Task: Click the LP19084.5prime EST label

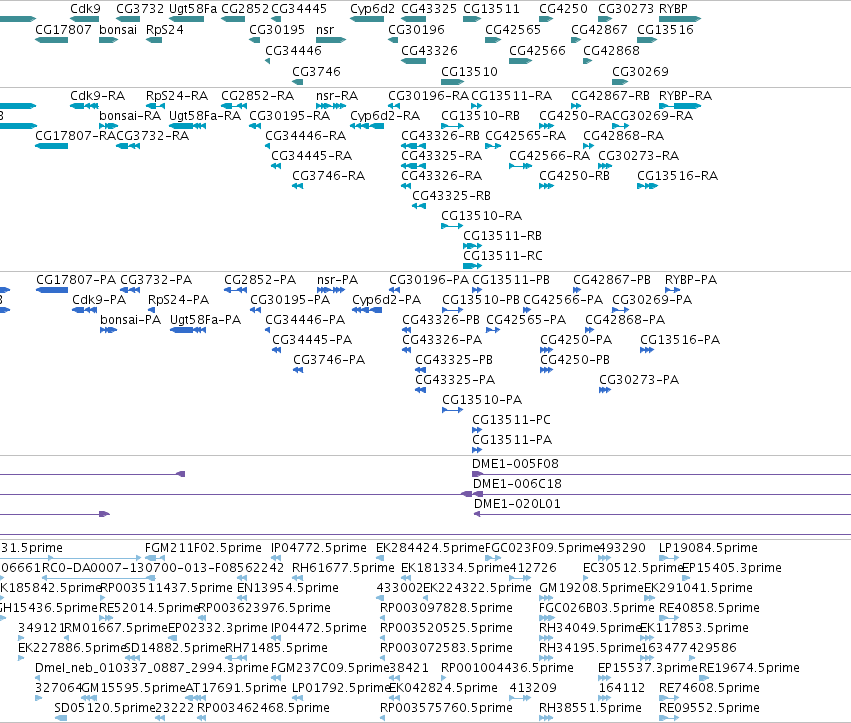Action: point(708,548)
